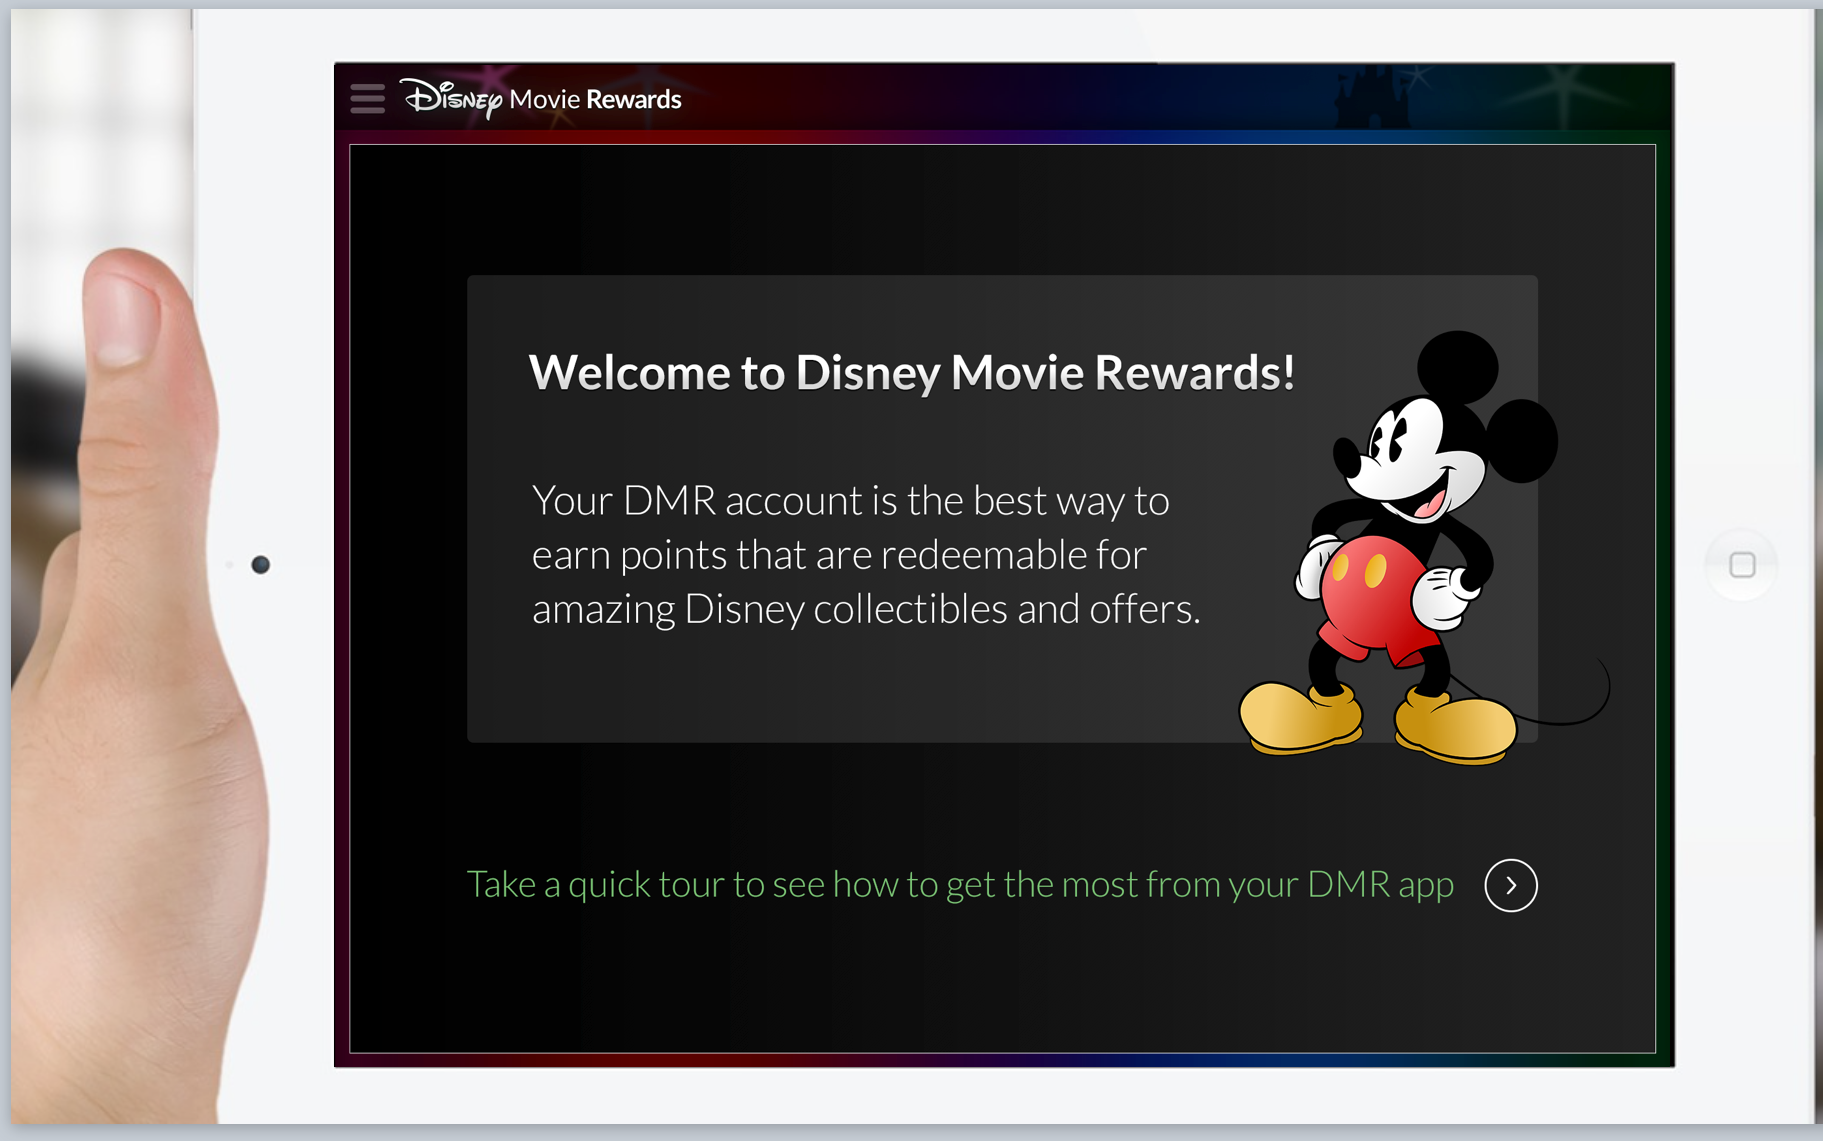Open the hamburger navigation menu
1823x1141 pixels.
click(x=367, y=99)
